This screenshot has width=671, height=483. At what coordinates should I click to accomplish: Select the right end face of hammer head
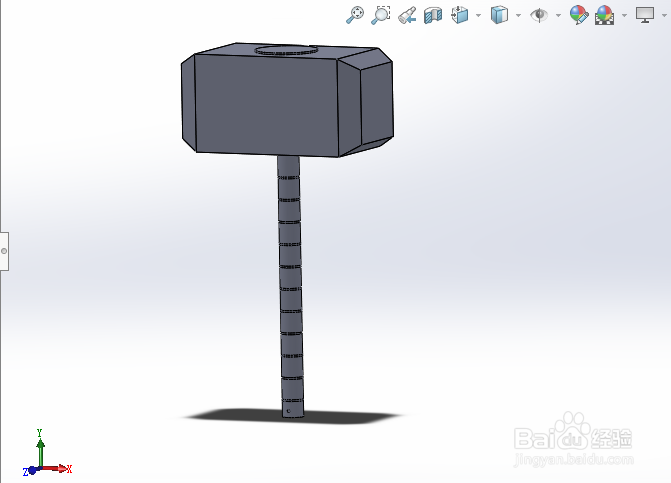click(377, 102)
